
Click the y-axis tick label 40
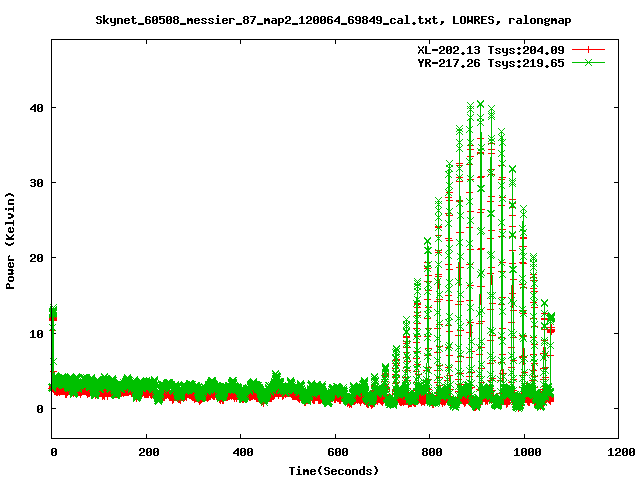(36, 108)
